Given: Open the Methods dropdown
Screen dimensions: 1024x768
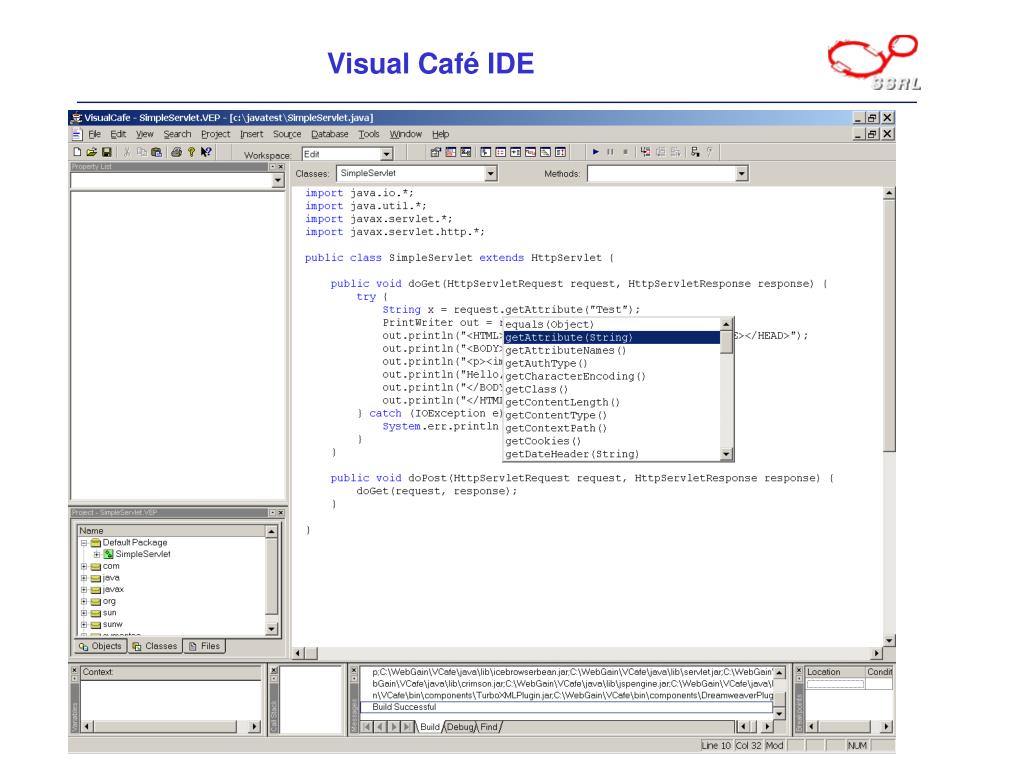Looking at the screenshot, I should [741, 174].
